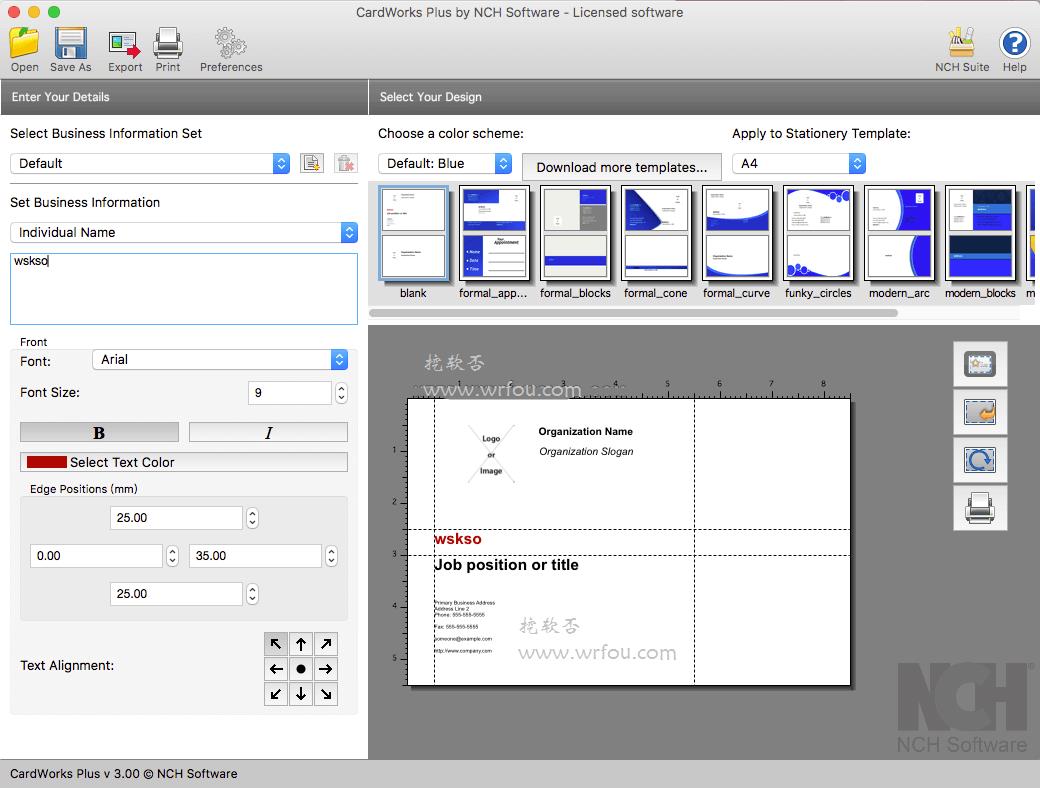Click the Font Size input field
The image size is (1040, 788).
tap(290, 393)
